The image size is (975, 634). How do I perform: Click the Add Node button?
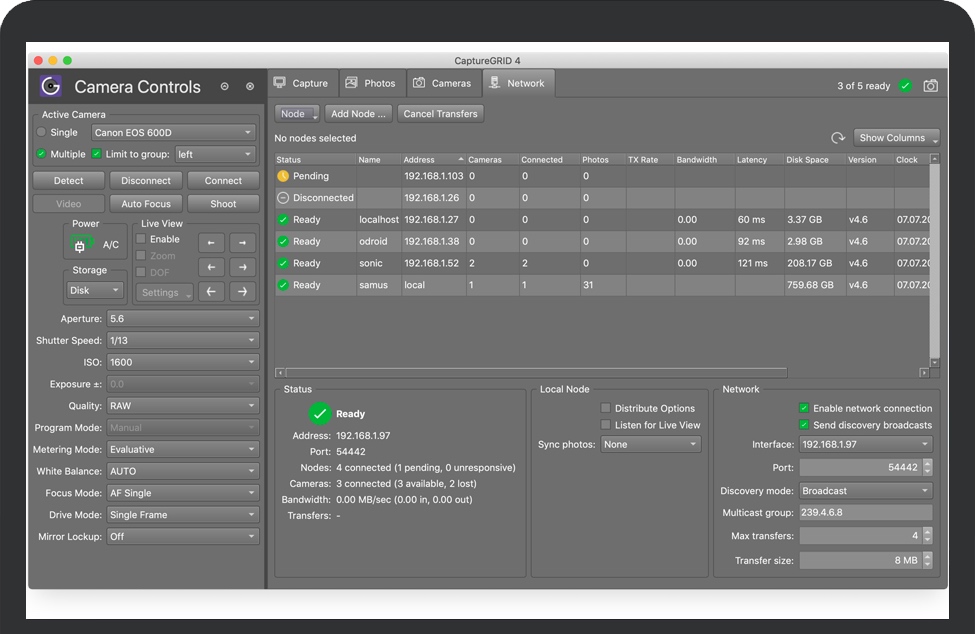tap(358, 114)
